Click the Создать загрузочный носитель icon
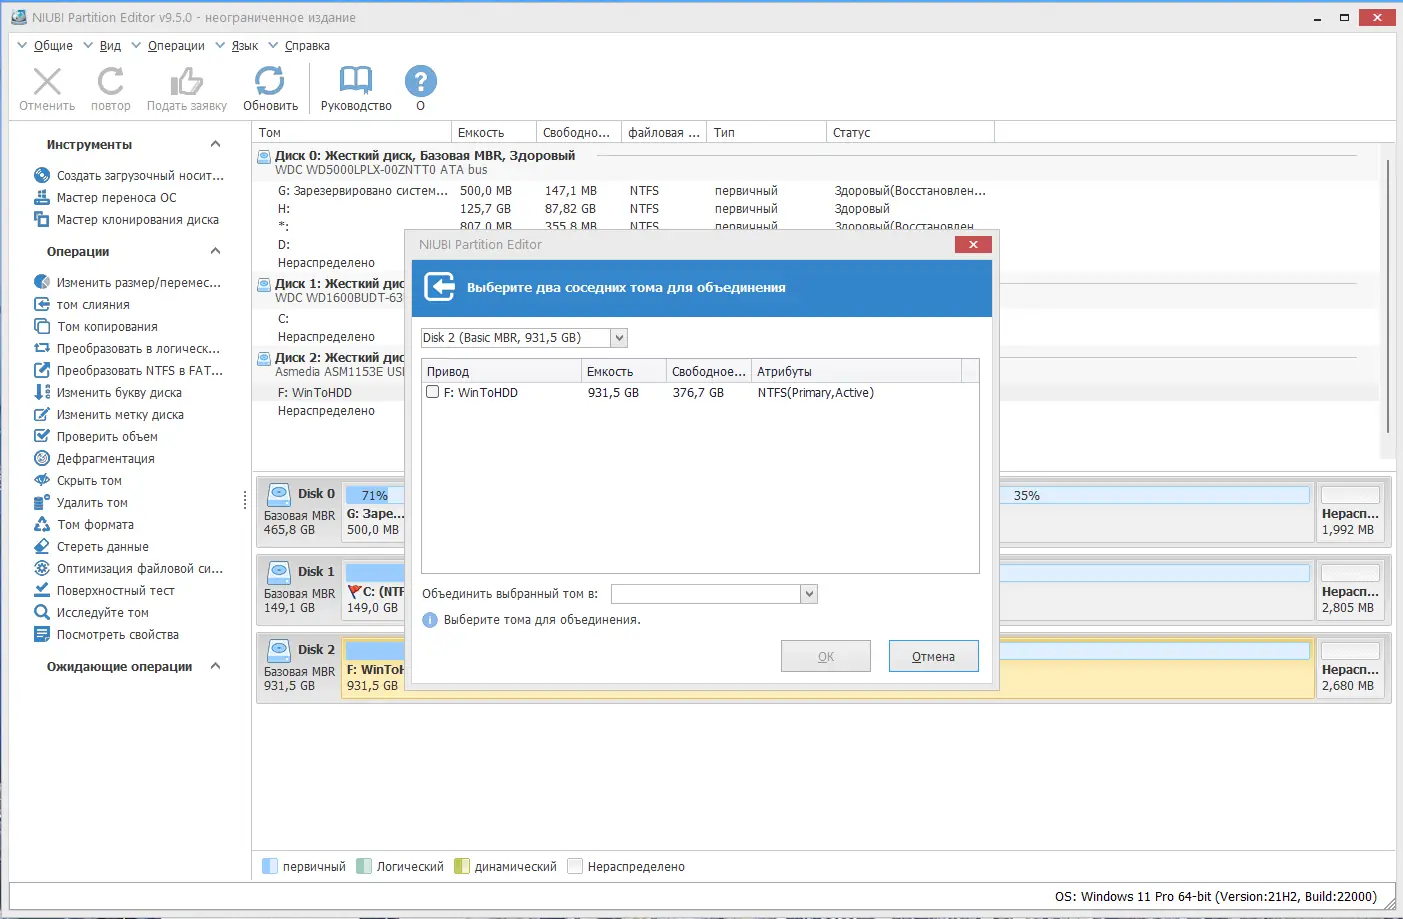 tap(42, 175)
